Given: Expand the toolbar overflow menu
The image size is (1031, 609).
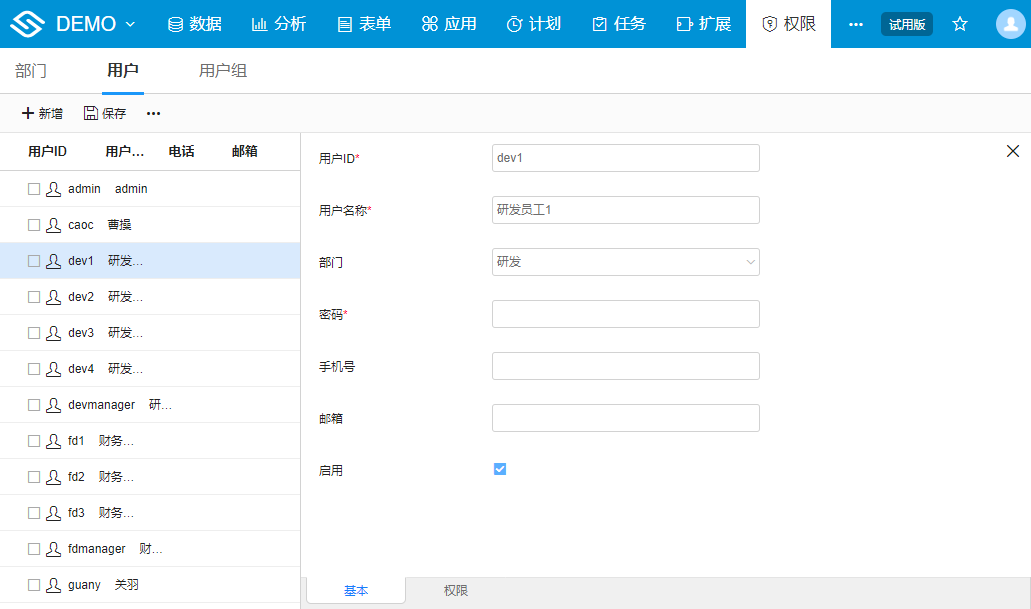Looking at the screenshot, I should 152,113.
